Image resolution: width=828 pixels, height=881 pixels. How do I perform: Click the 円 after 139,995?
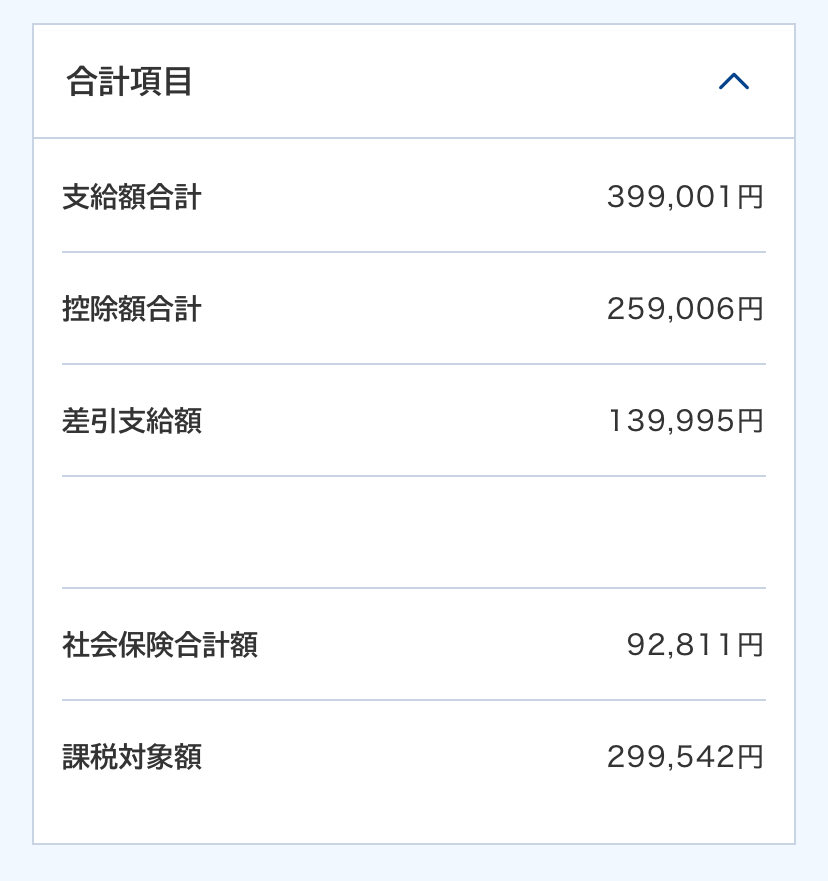pos(750,421)
